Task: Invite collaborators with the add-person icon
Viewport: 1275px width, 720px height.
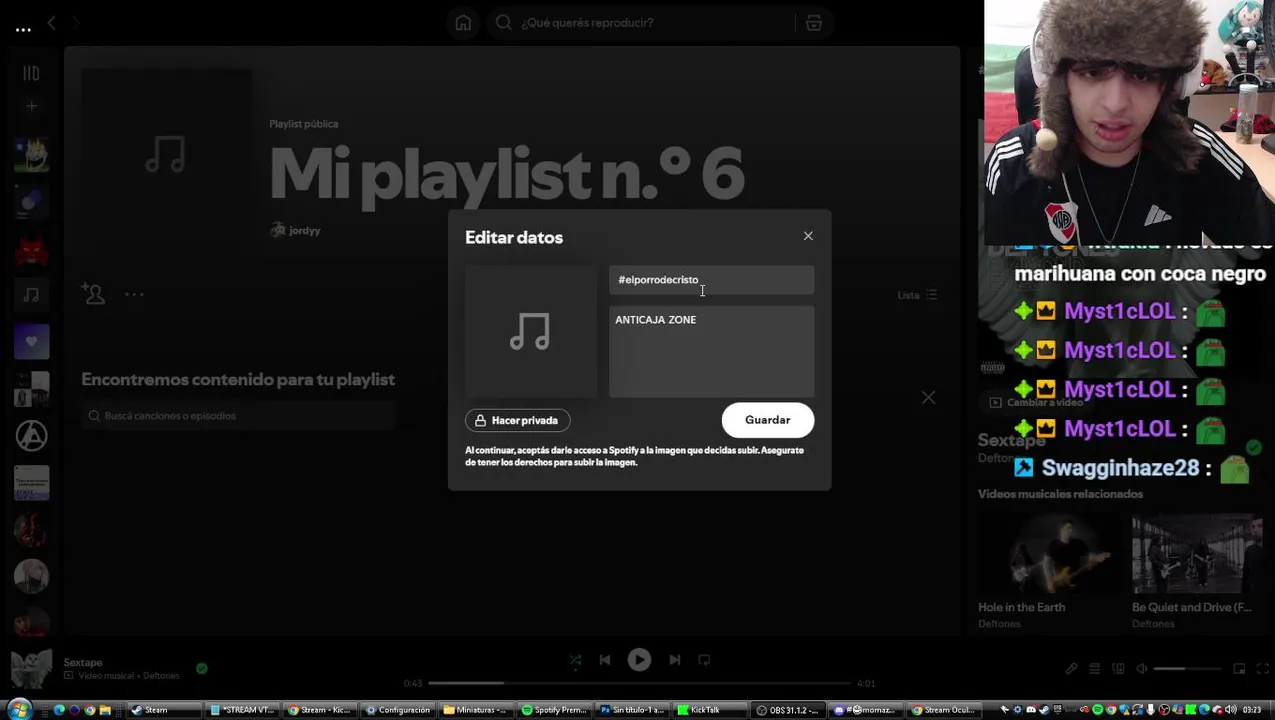Action: (x=93, y=294)
